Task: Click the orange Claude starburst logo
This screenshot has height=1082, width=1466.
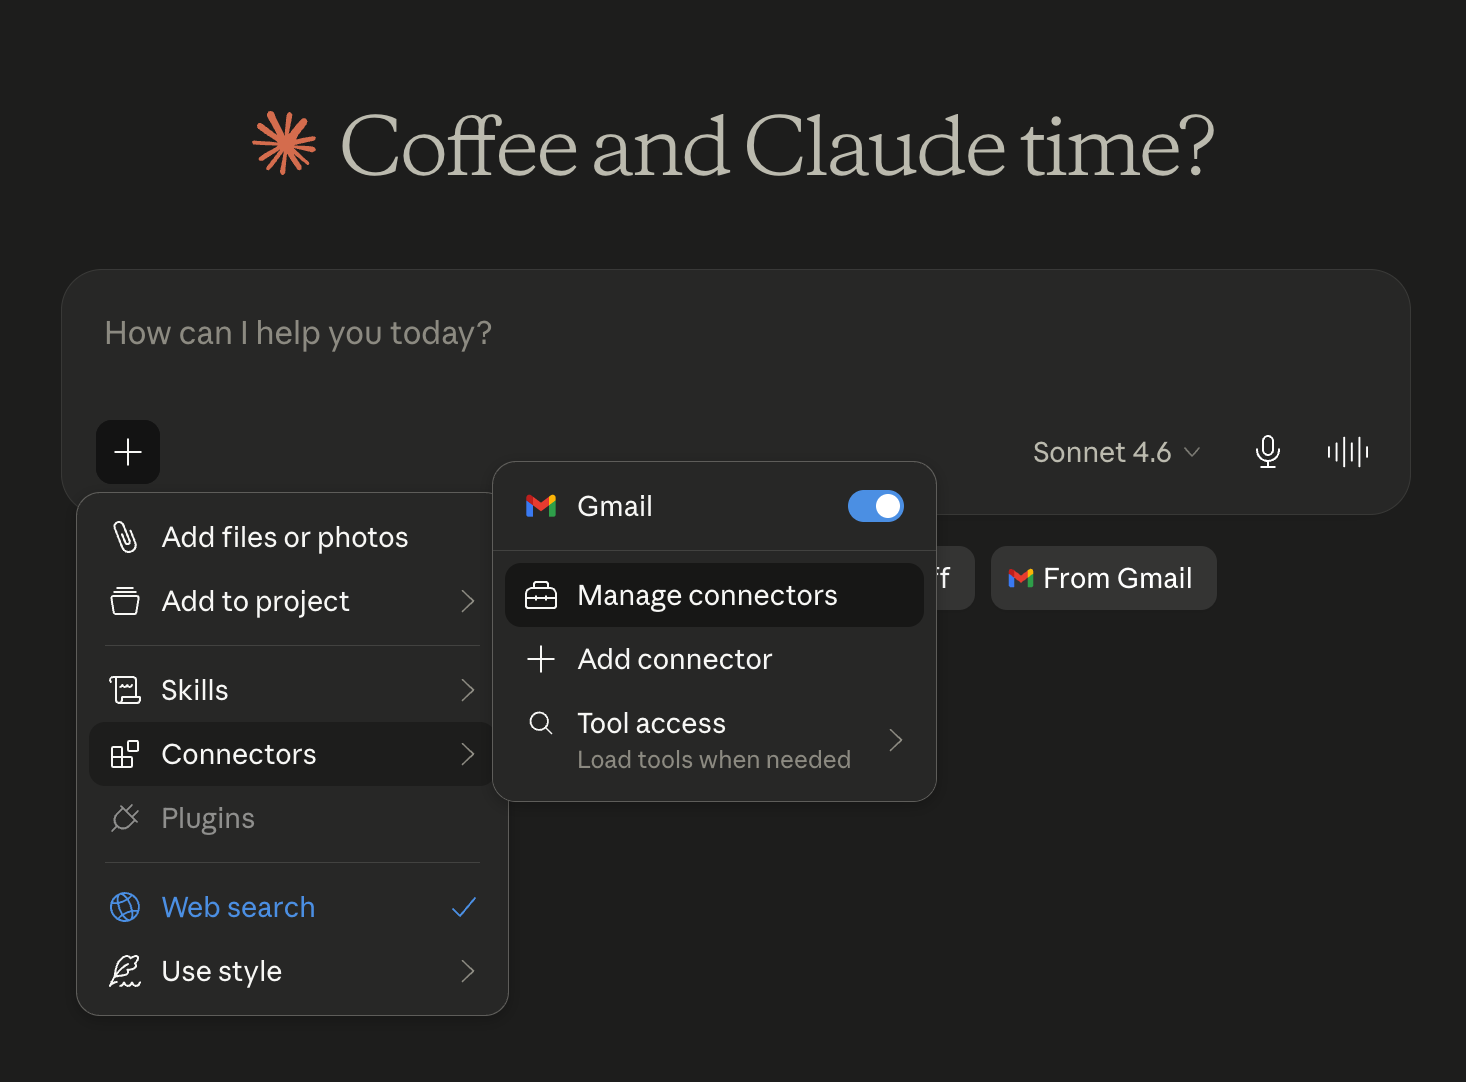Action: [x=284, y=144]
